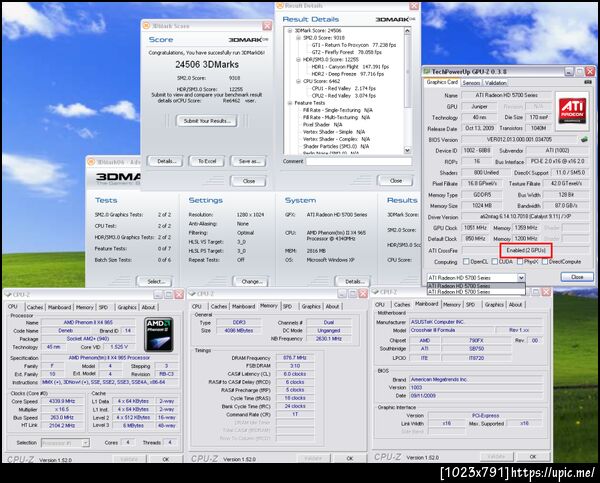Click the GPU-Z title bar icon
600x483 pixels.
(x=427, y=72)
